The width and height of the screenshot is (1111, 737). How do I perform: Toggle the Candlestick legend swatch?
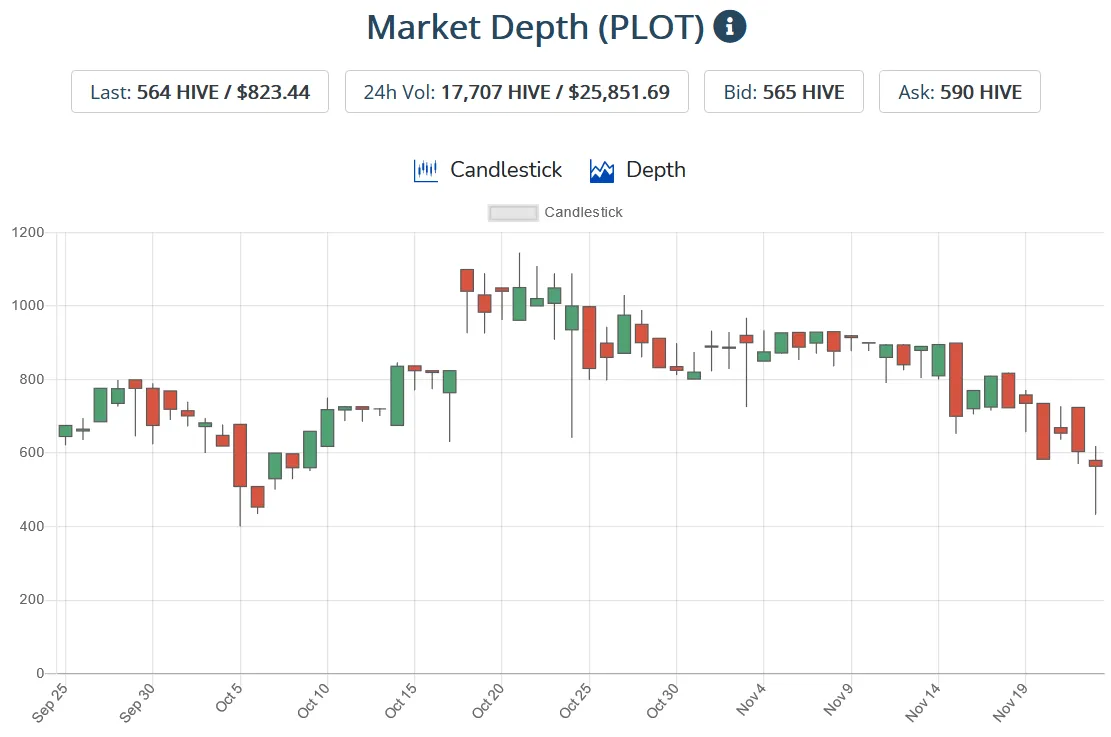click(513, 213)
